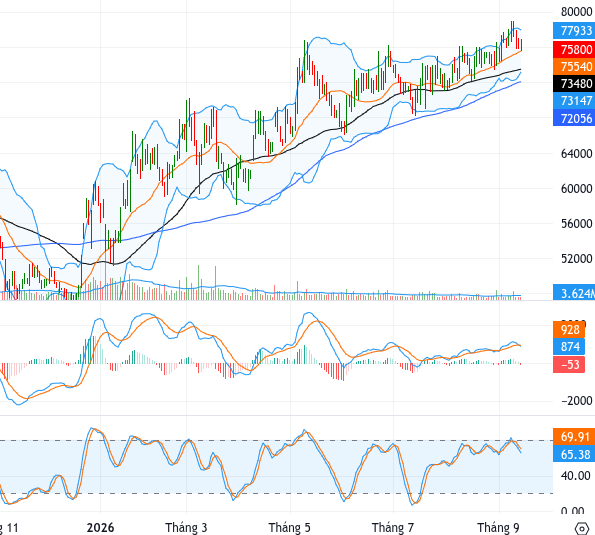The height and width of the screenshot is (535, 595).
Task: Select the Tháng 7 time axis label
Action: click(393, 528)
